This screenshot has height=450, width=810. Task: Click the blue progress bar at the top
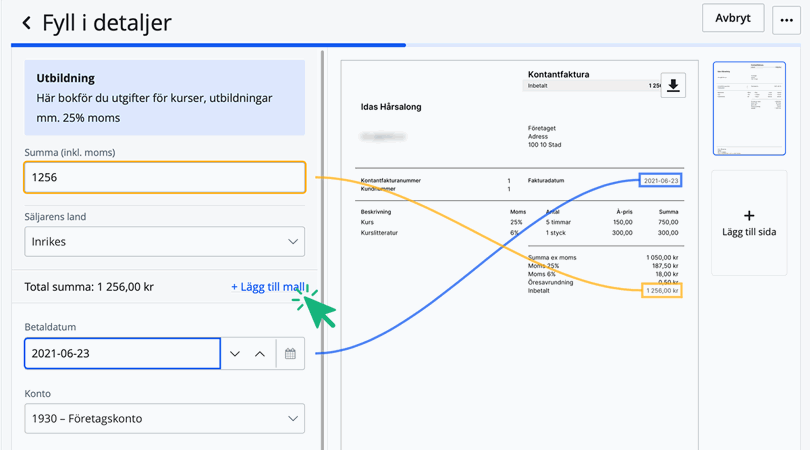coord(208,45)
